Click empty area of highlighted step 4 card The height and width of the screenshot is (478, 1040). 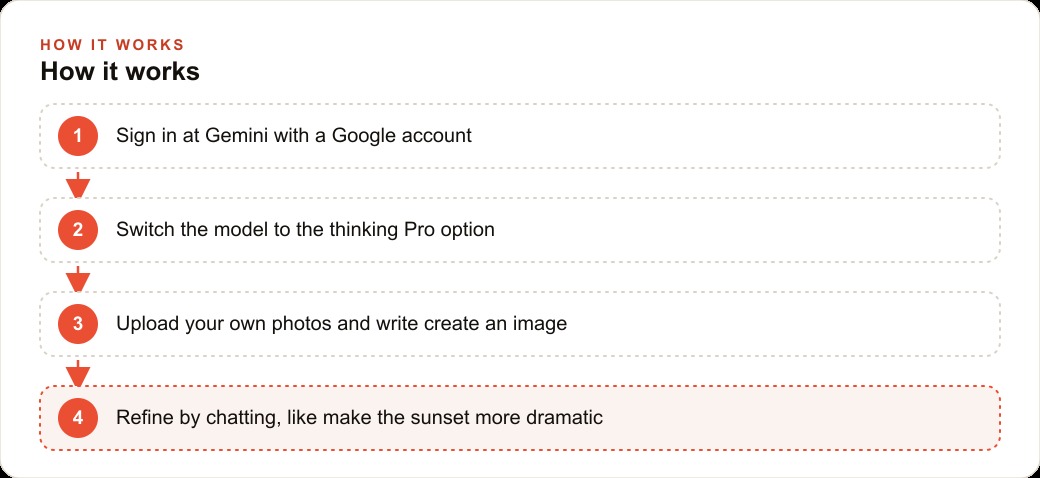[796, 418]
